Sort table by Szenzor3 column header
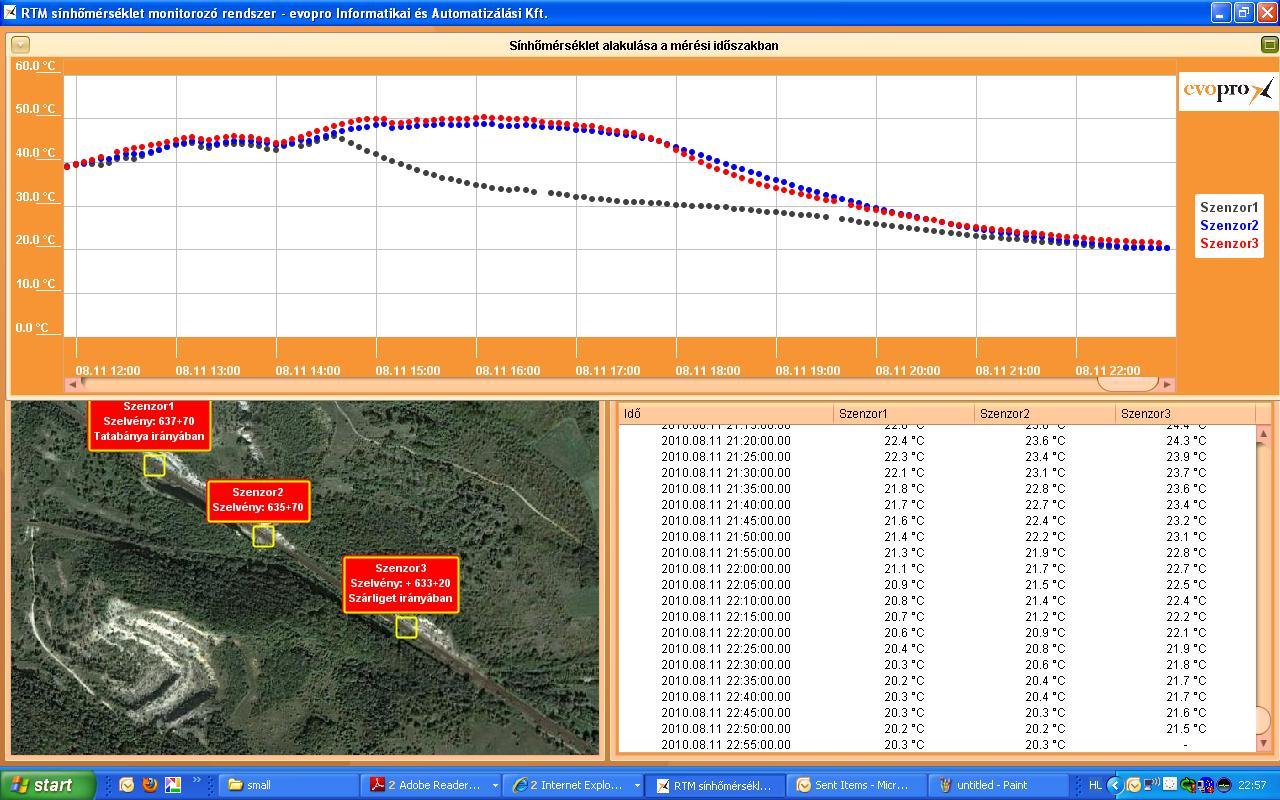The image size is (1280, 800). pos(1185,414)
